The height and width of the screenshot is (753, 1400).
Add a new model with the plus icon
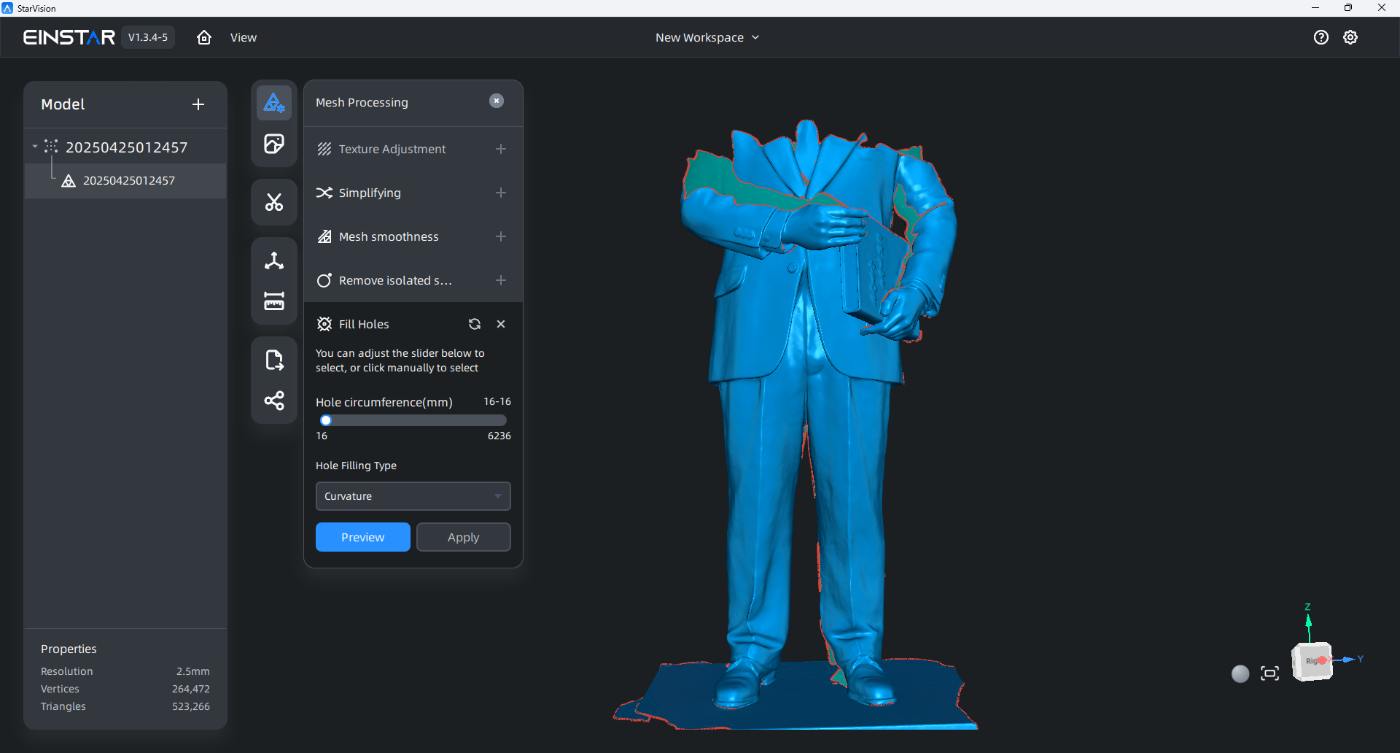pos(198,104)
